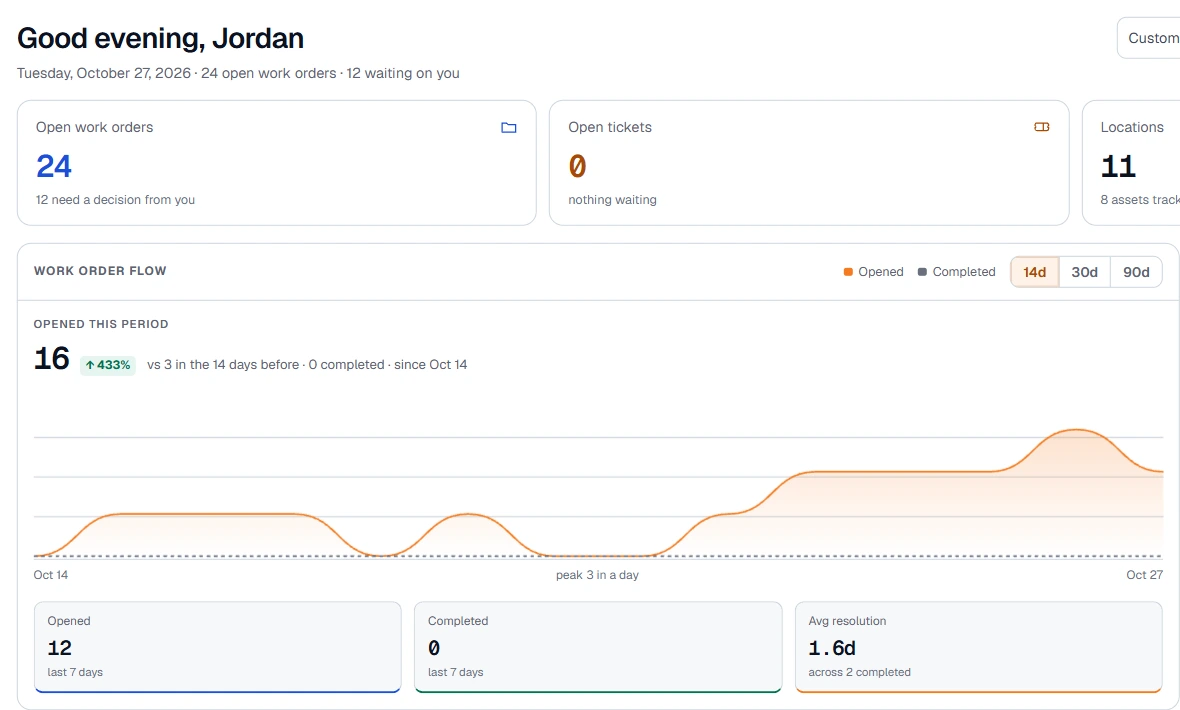Image resolution: width=1180 pixels, height=710 pixels.
Task: Click the WORK ORDER FLOW heading
Action: (100, 271)
